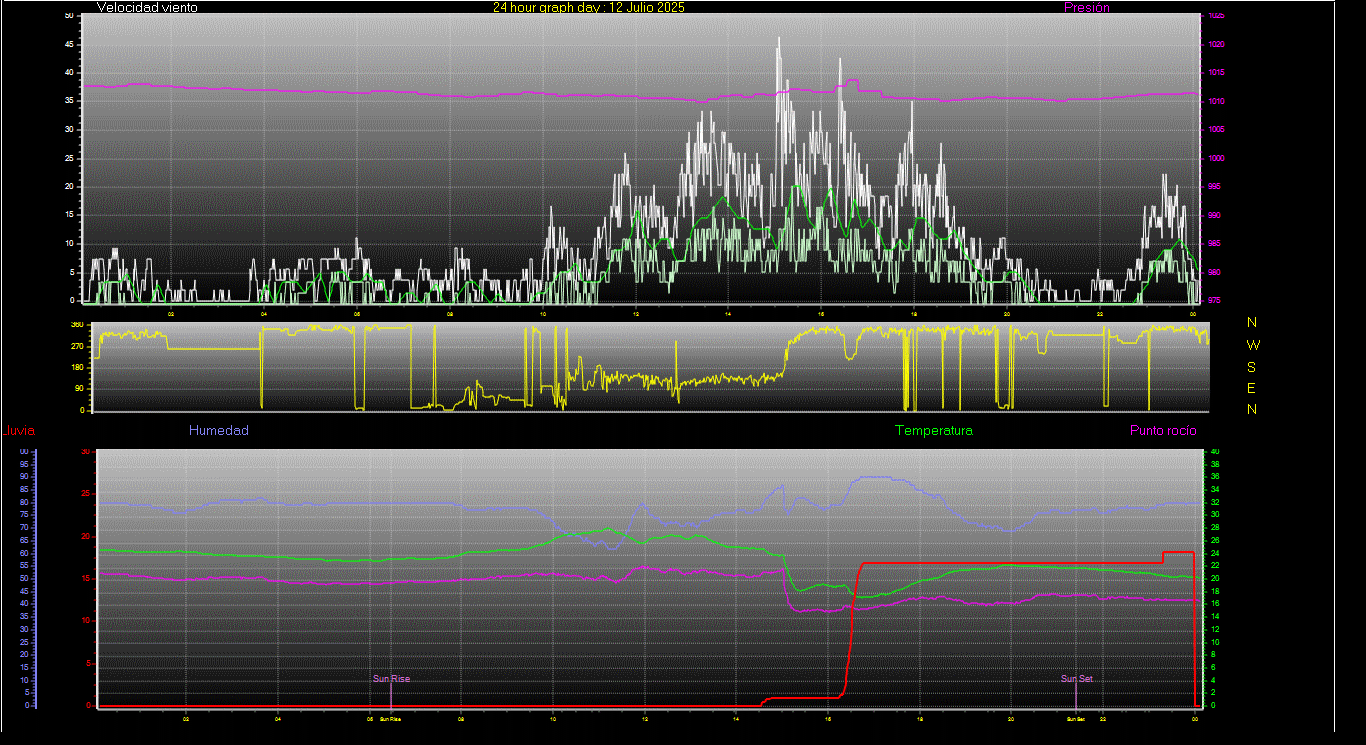The width and height of the screenshot is (1366, 745).
Task: Click the '1015' pressure axis value
Action: [1216, 73]
